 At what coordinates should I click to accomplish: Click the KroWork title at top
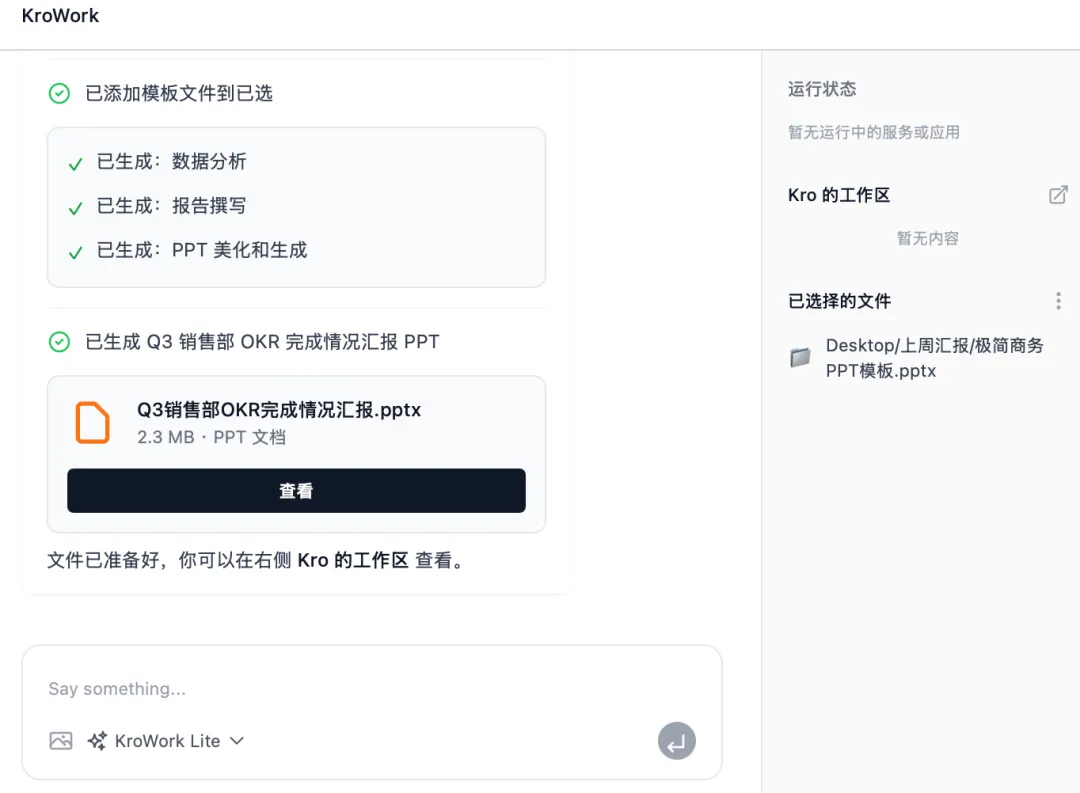pos(61,16)
